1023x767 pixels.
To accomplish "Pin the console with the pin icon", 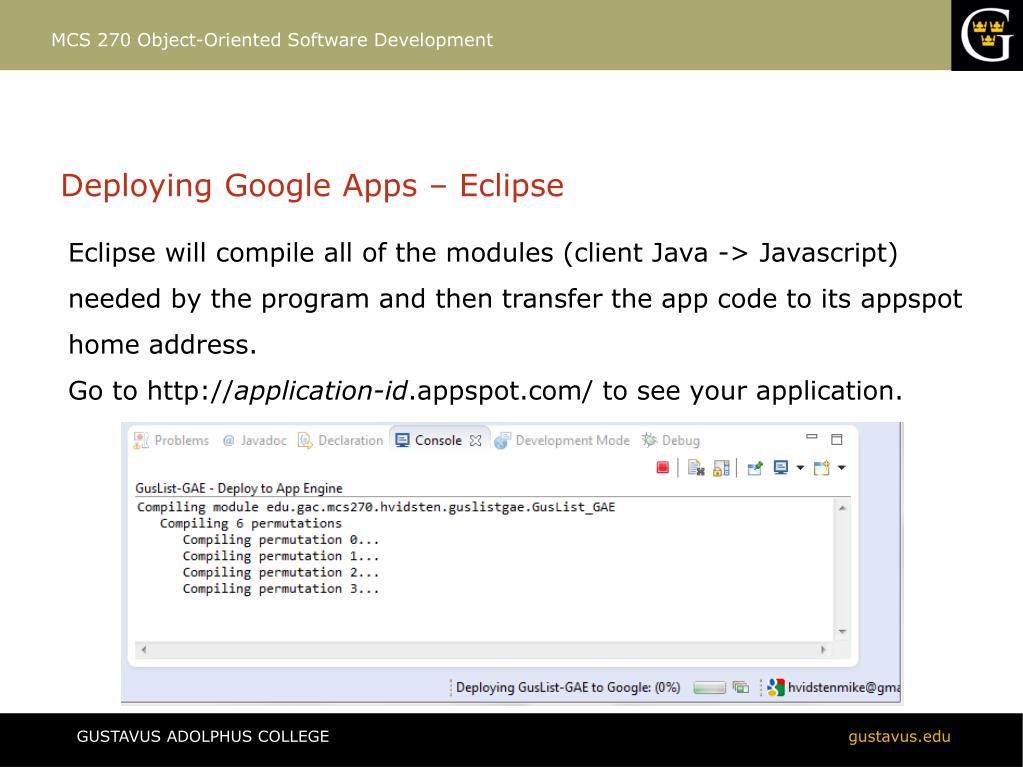I will pyautogui.click(x=755, y=468).
